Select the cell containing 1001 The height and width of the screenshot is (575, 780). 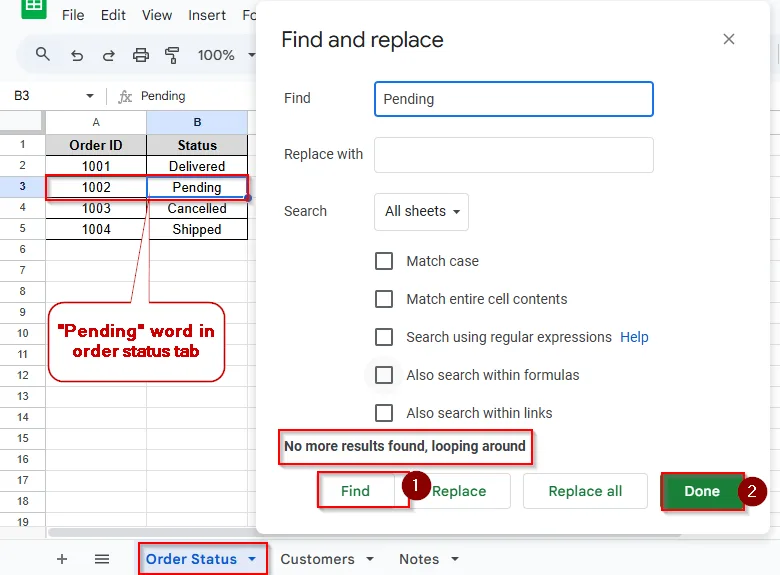[x=96, y=166]
